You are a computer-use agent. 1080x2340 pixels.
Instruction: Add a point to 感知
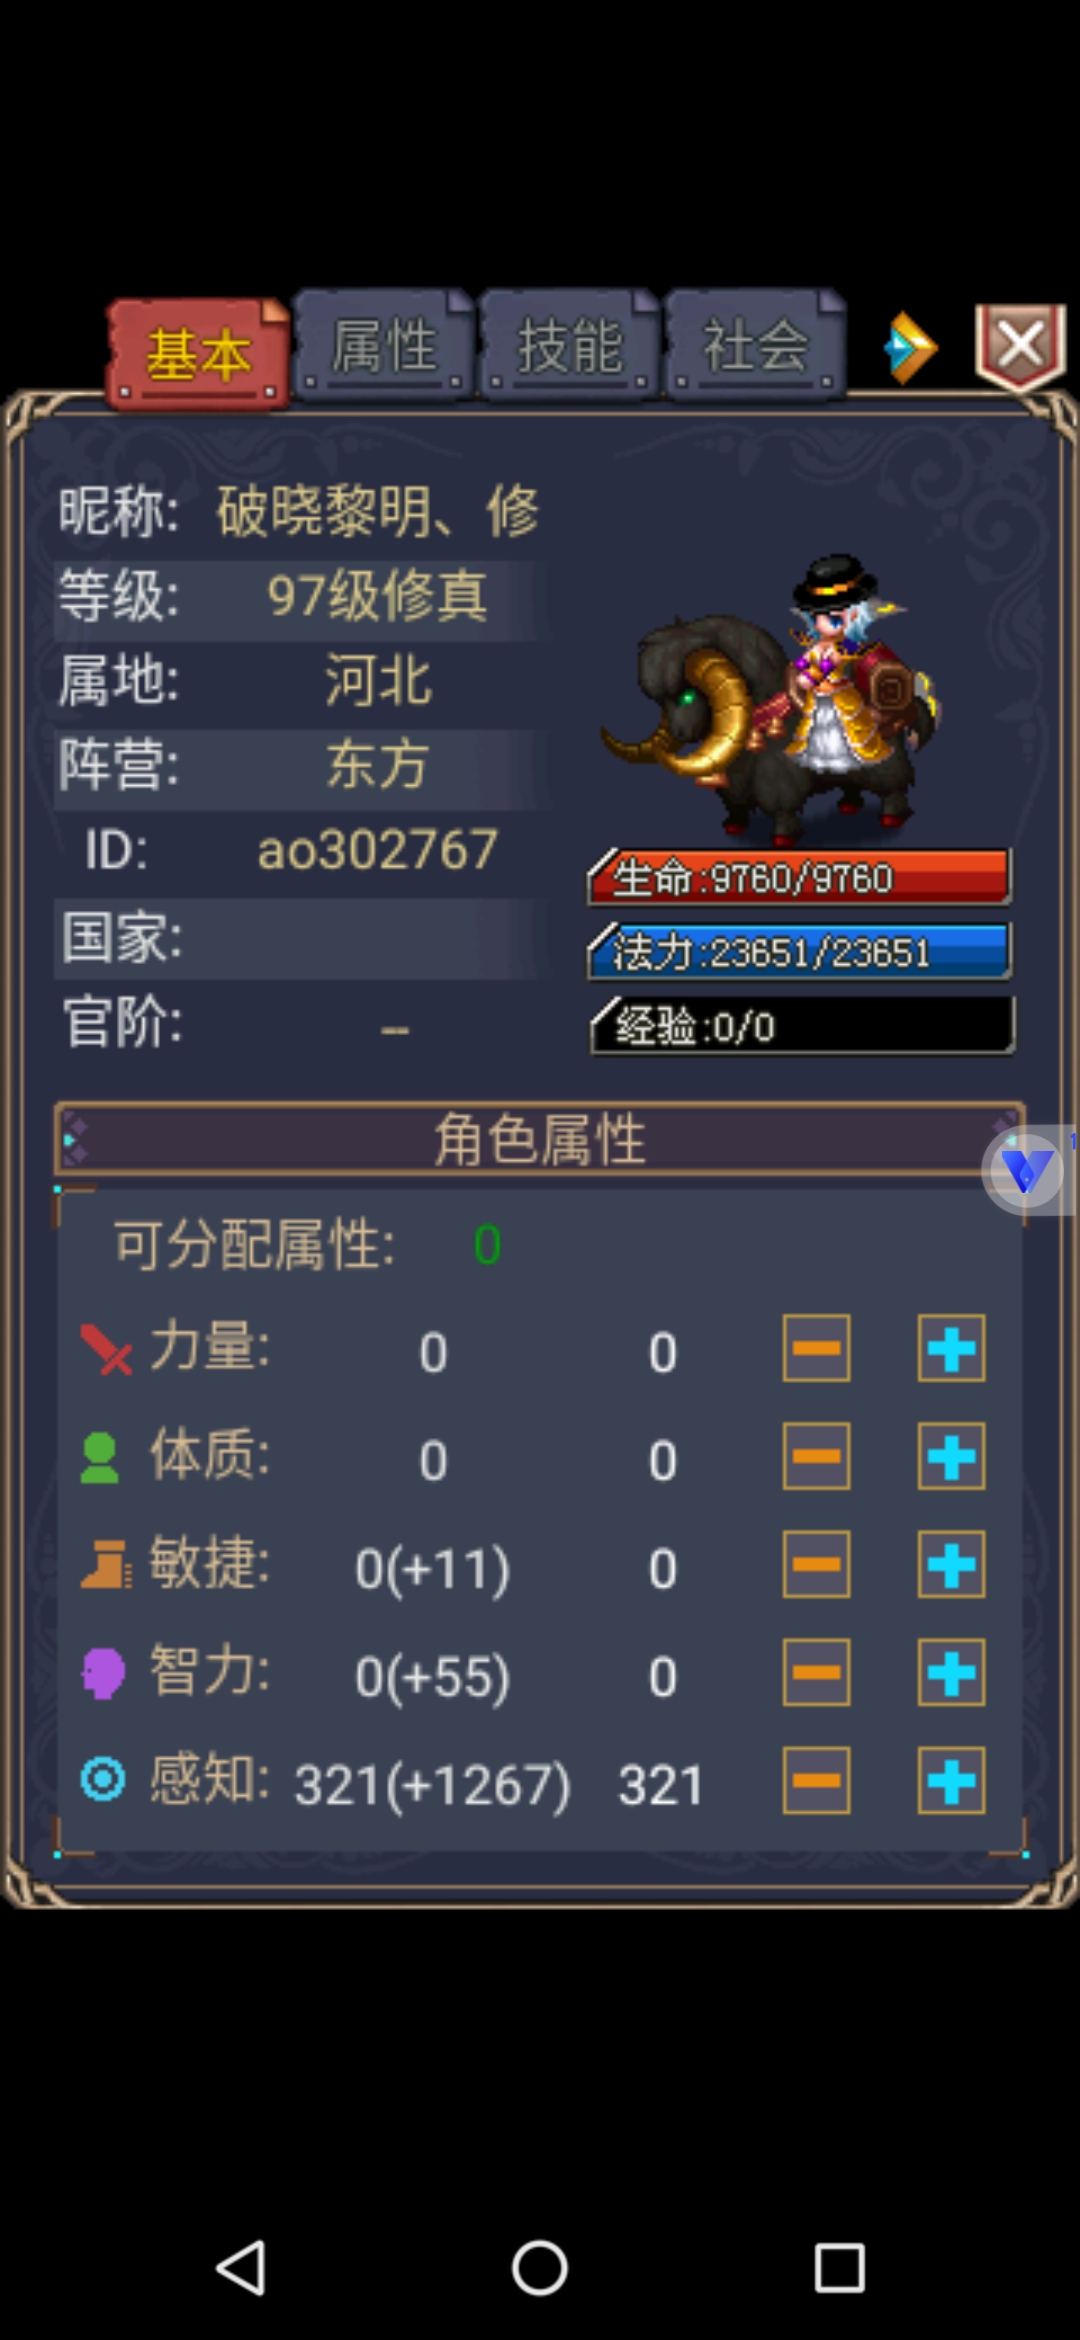point(951,1780)
